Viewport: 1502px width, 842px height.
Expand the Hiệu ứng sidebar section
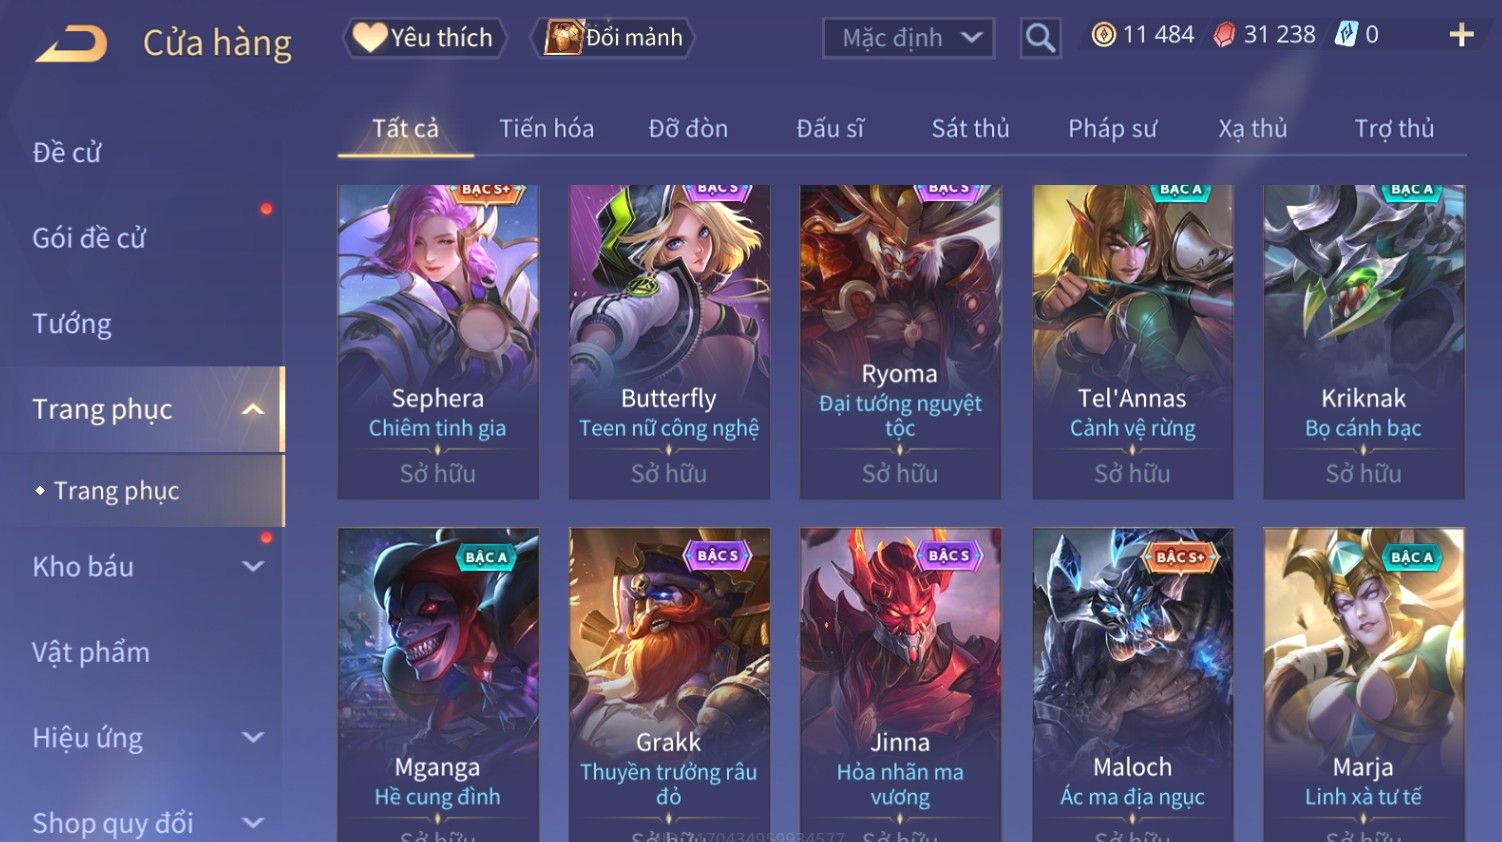(253, 738)
